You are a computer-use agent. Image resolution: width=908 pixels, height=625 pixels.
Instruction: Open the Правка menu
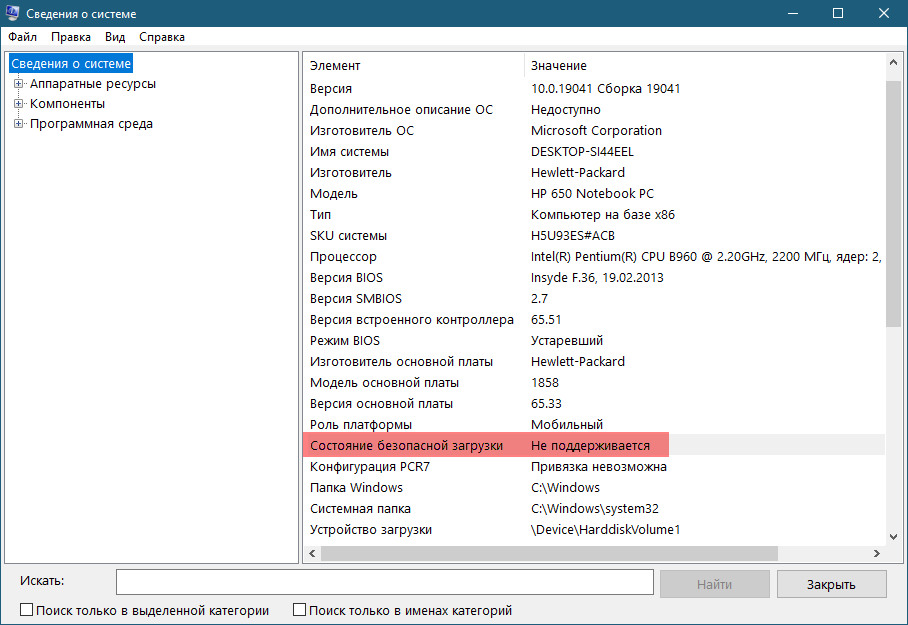71,37
